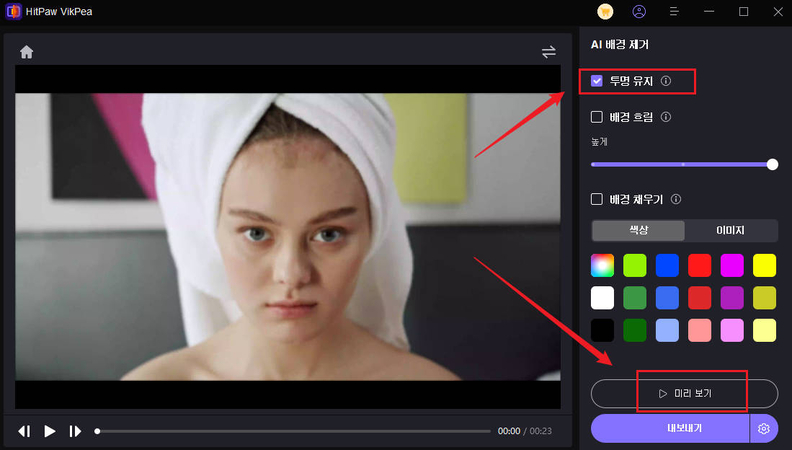The width and height of the screenshot is (792, 450).
Task: Open the shopping cart icon
Action: [x=605, y=12]
